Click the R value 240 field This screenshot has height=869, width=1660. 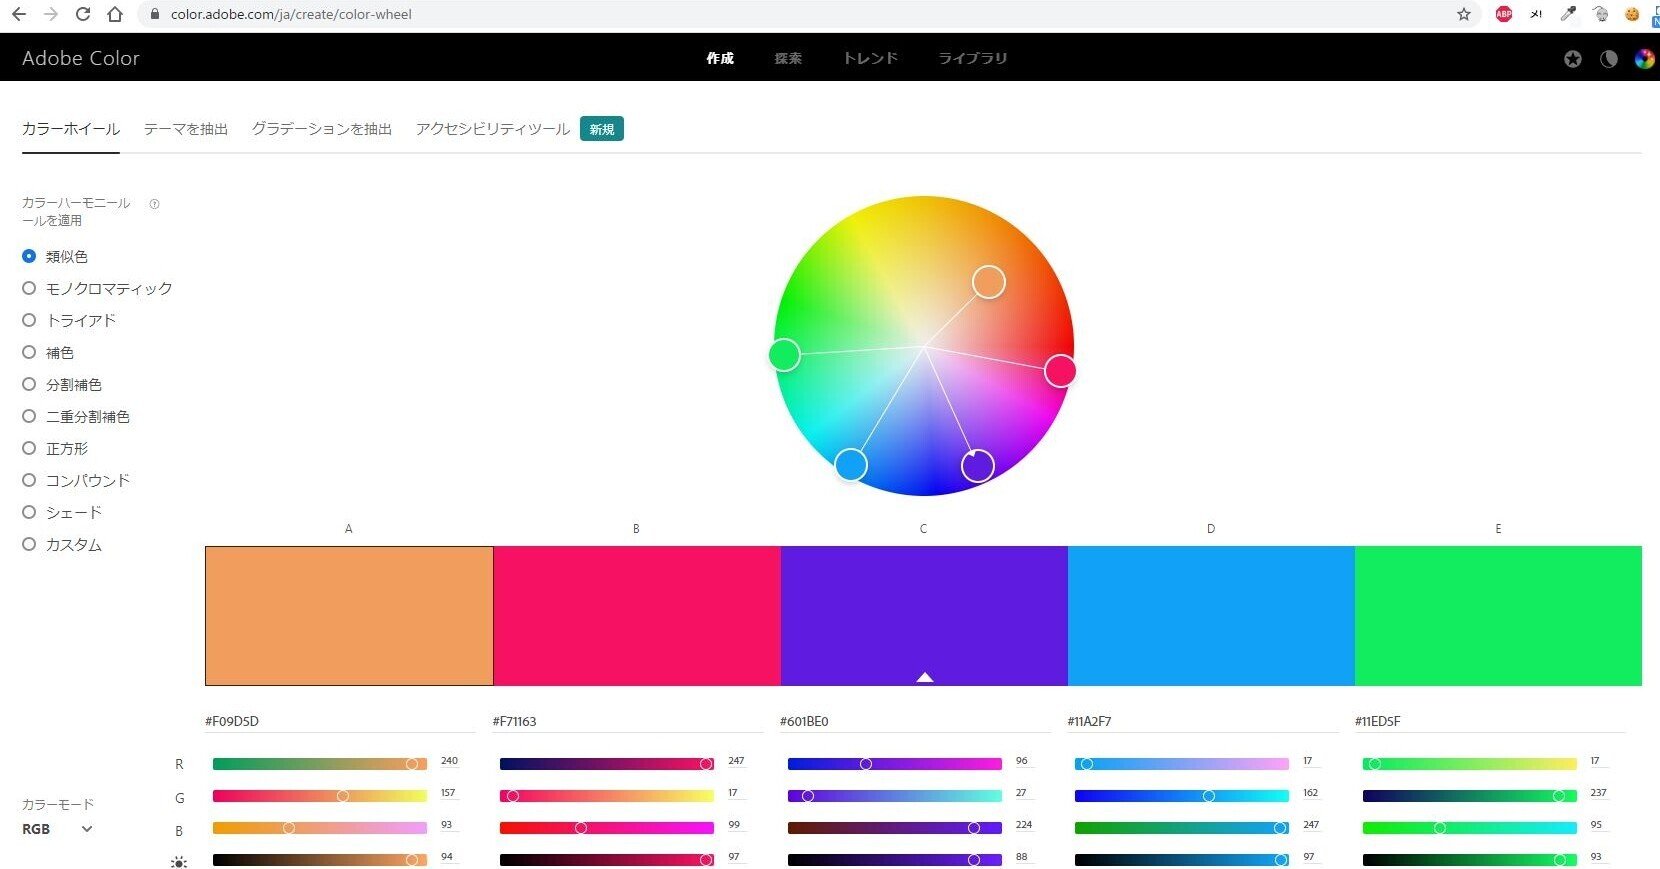[x=450, y=762]
